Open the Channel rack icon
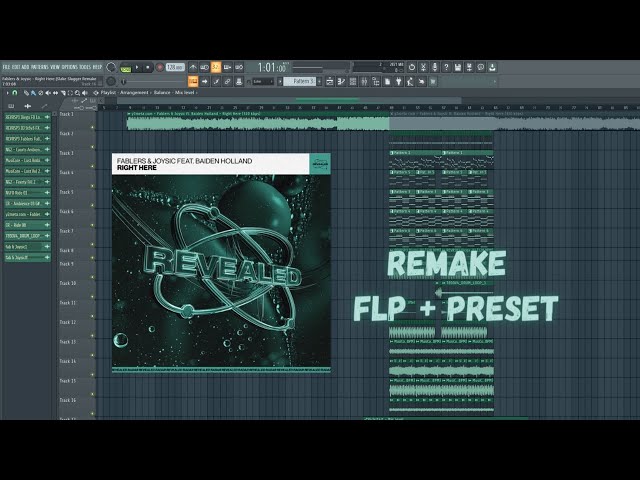 coord(353,82)
